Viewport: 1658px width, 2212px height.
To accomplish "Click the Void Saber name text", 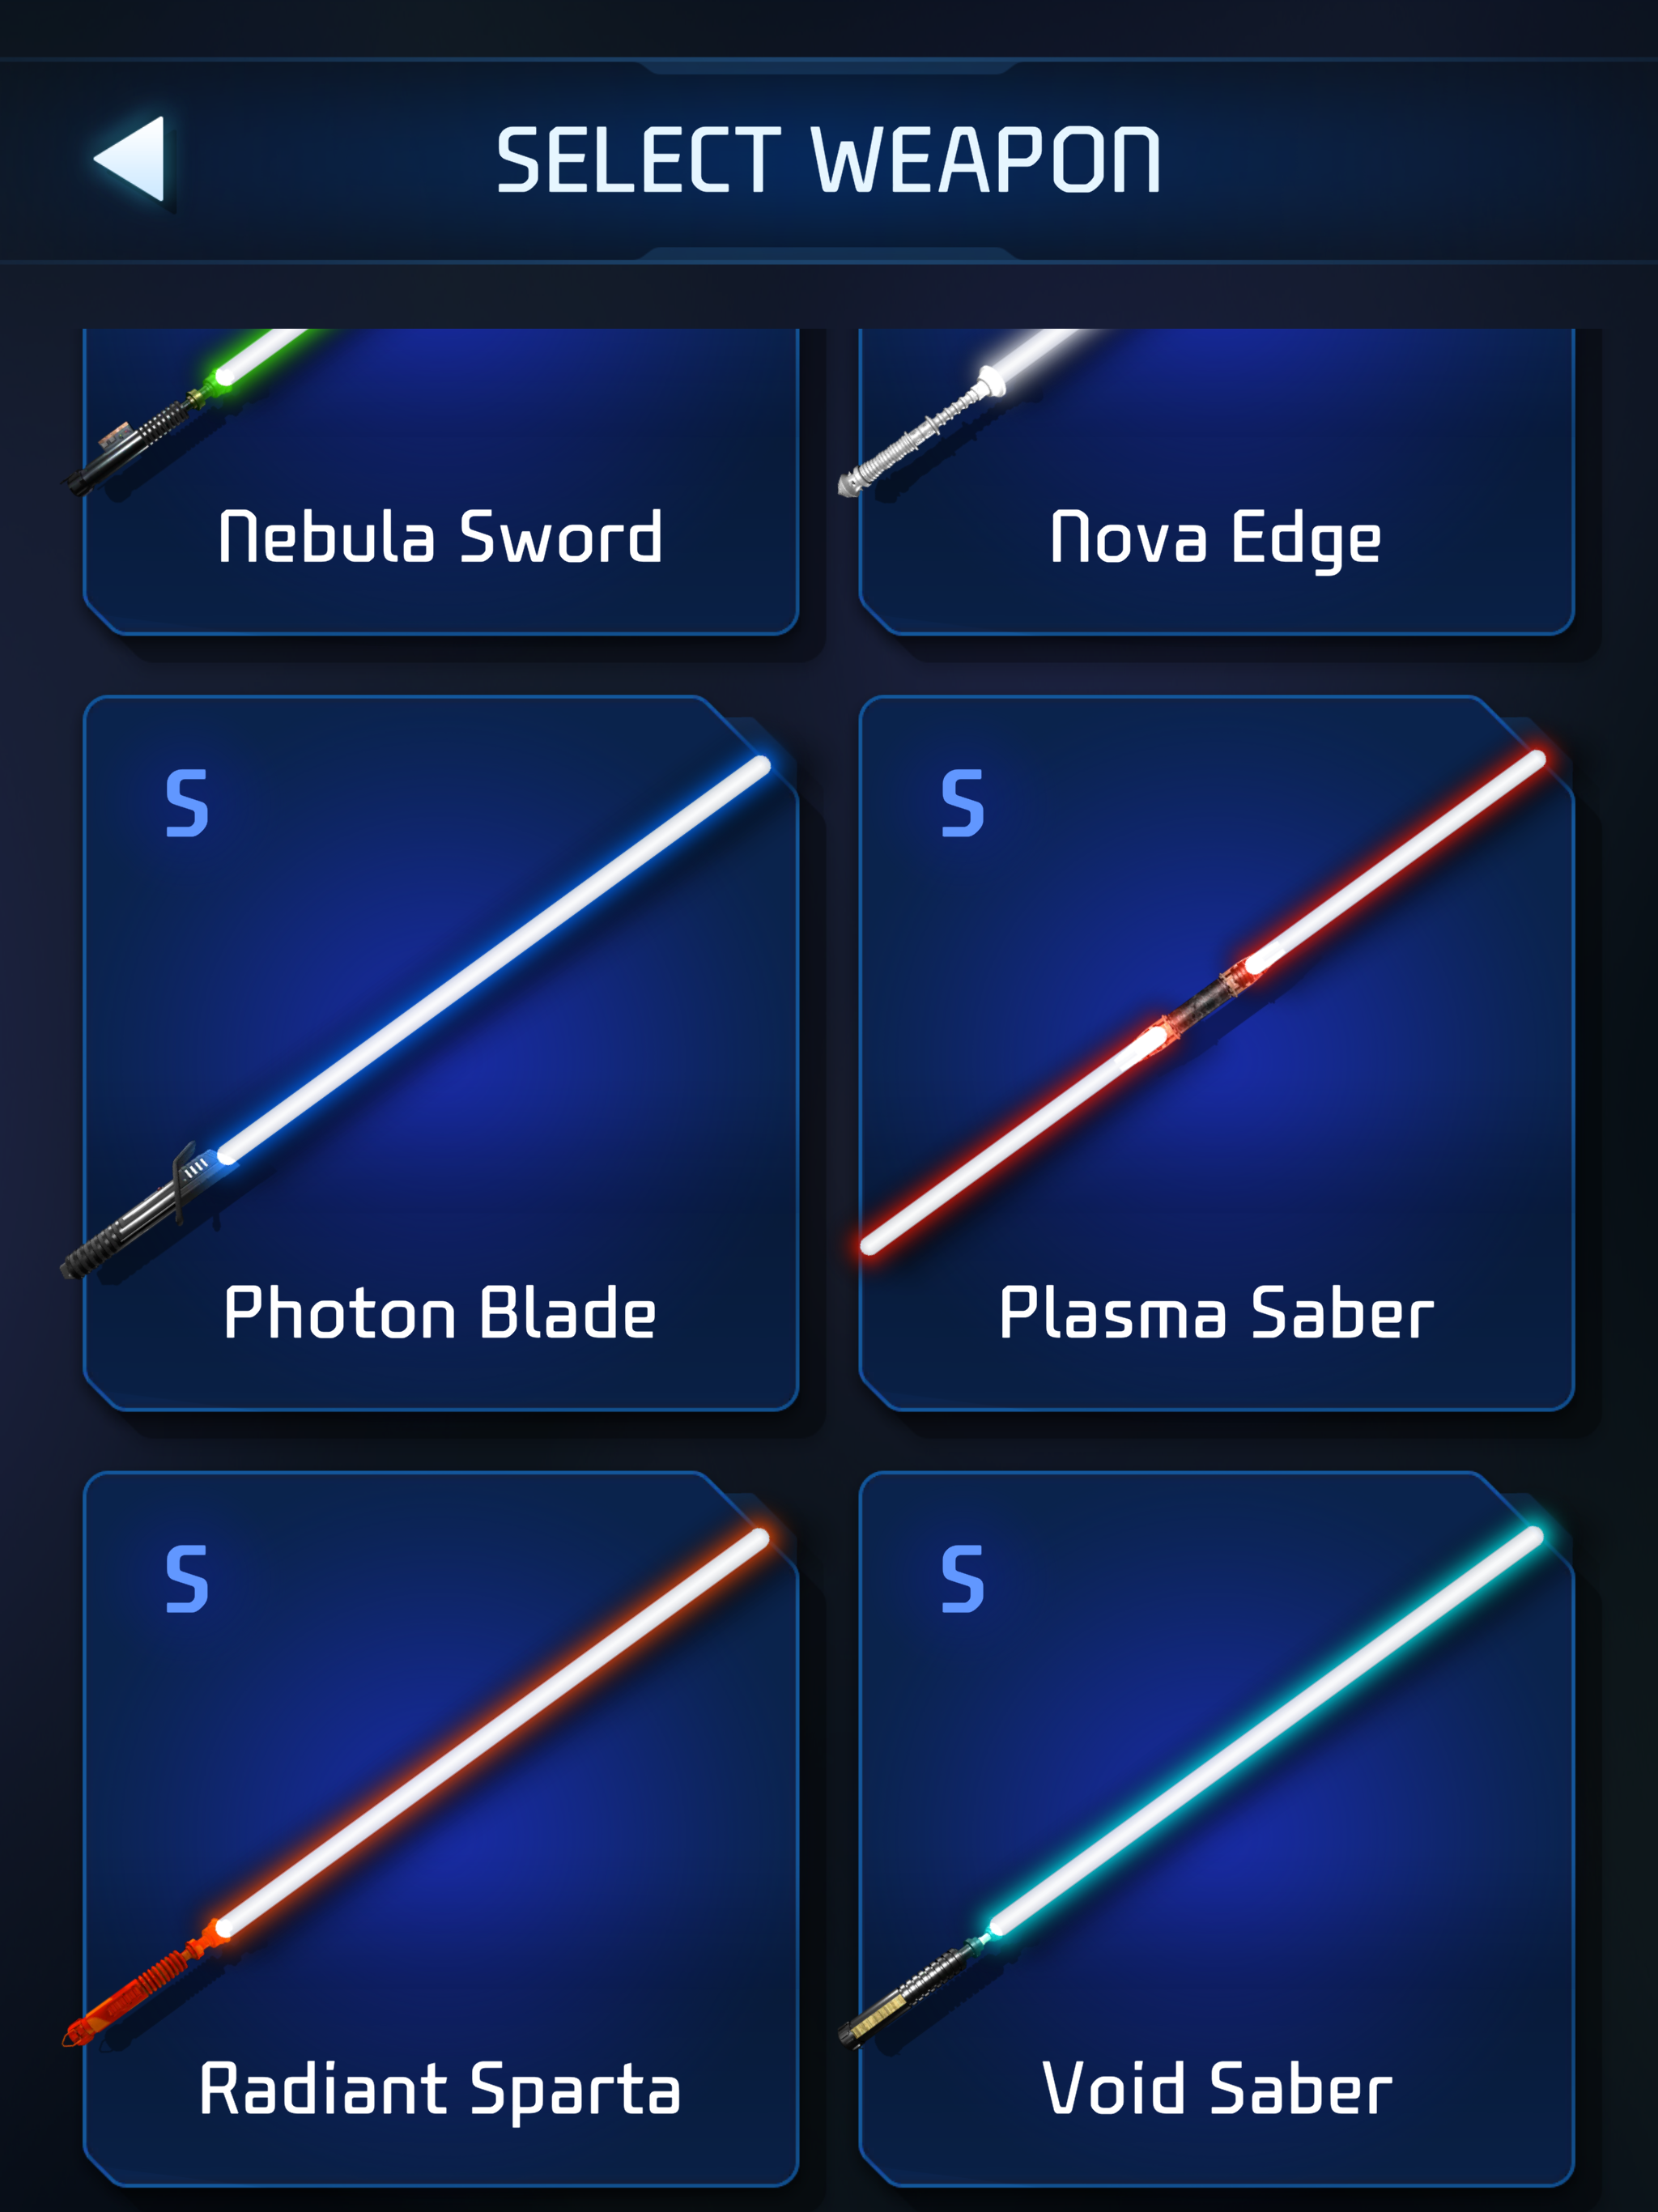I will pyautogui.click(x=1216, y=2090).
